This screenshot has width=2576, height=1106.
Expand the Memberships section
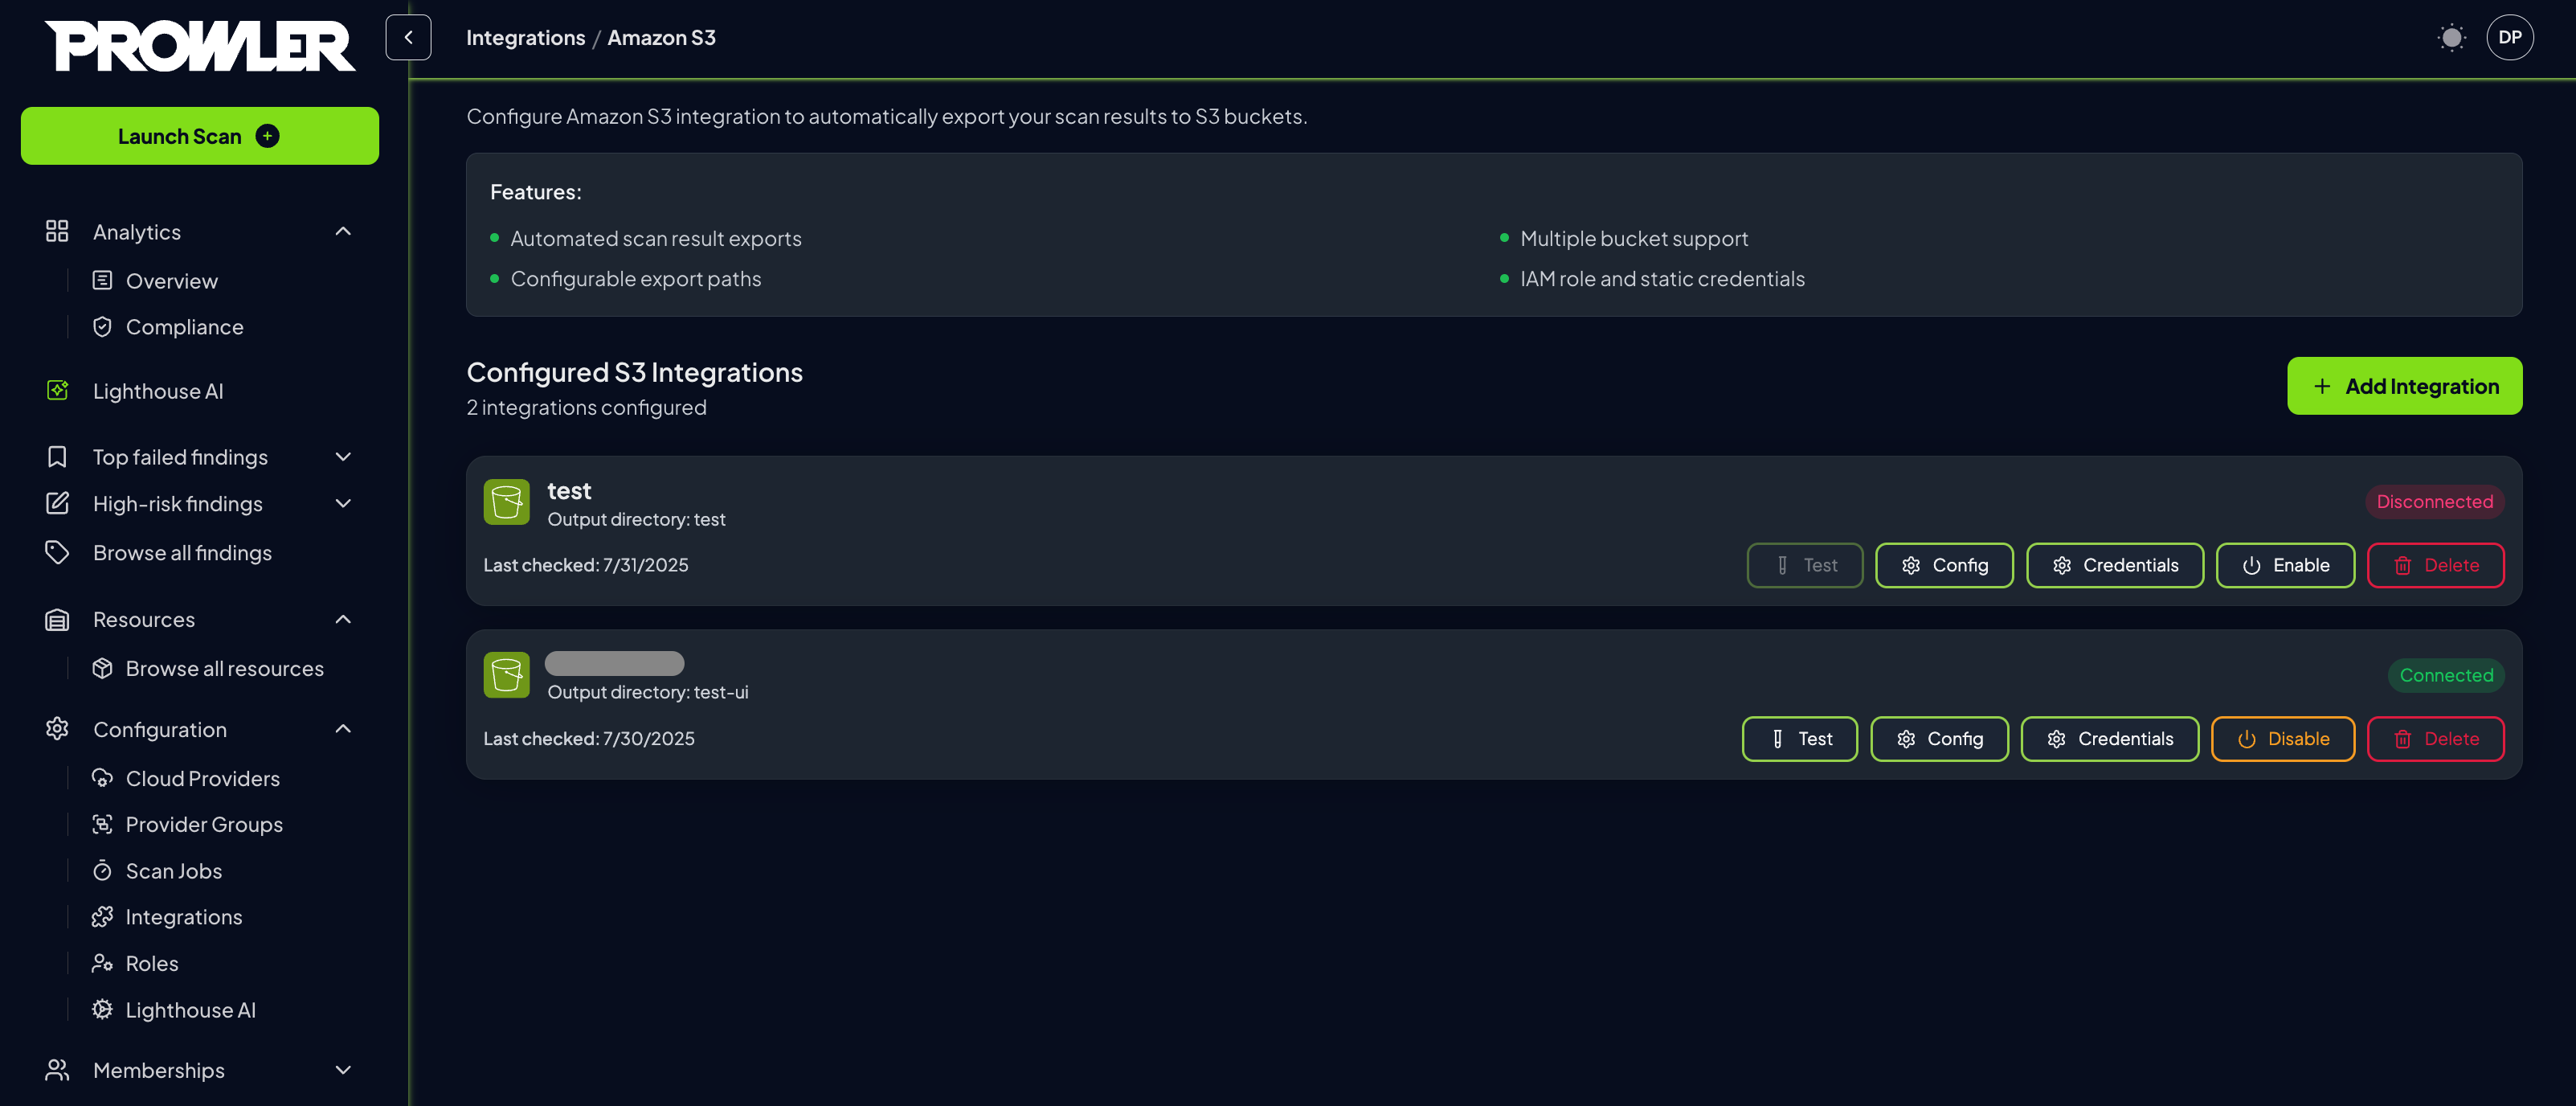pyautogui.click(x=343, y=1069)
